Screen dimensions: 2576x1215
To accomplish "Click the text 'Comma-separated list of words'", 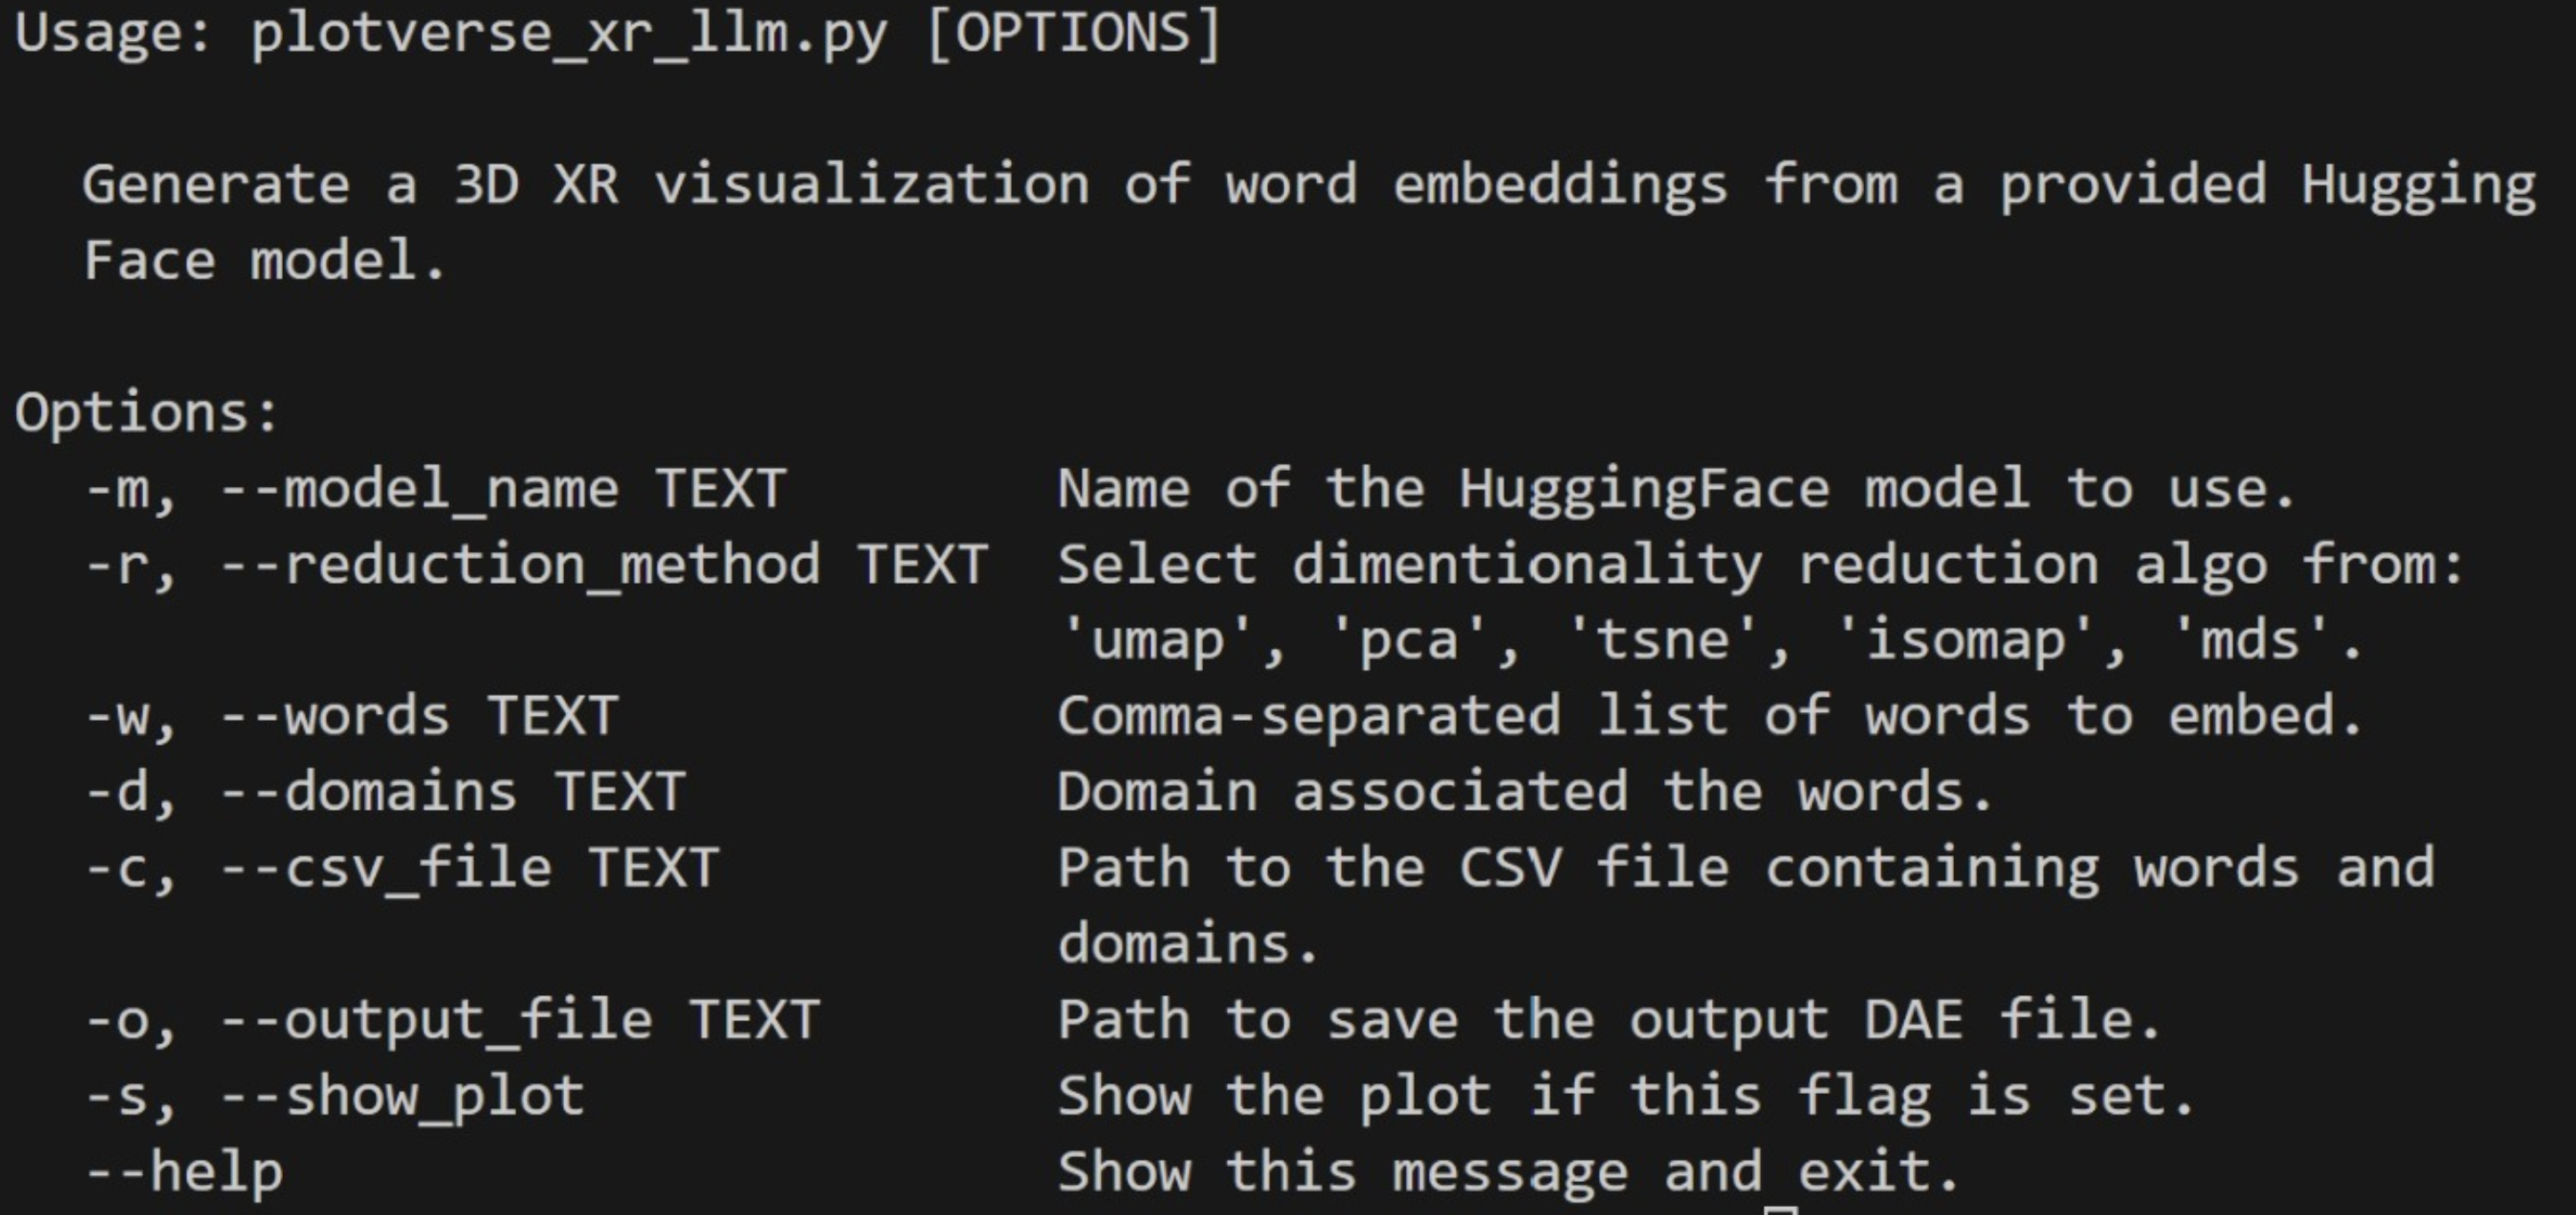I will 1544,717.
